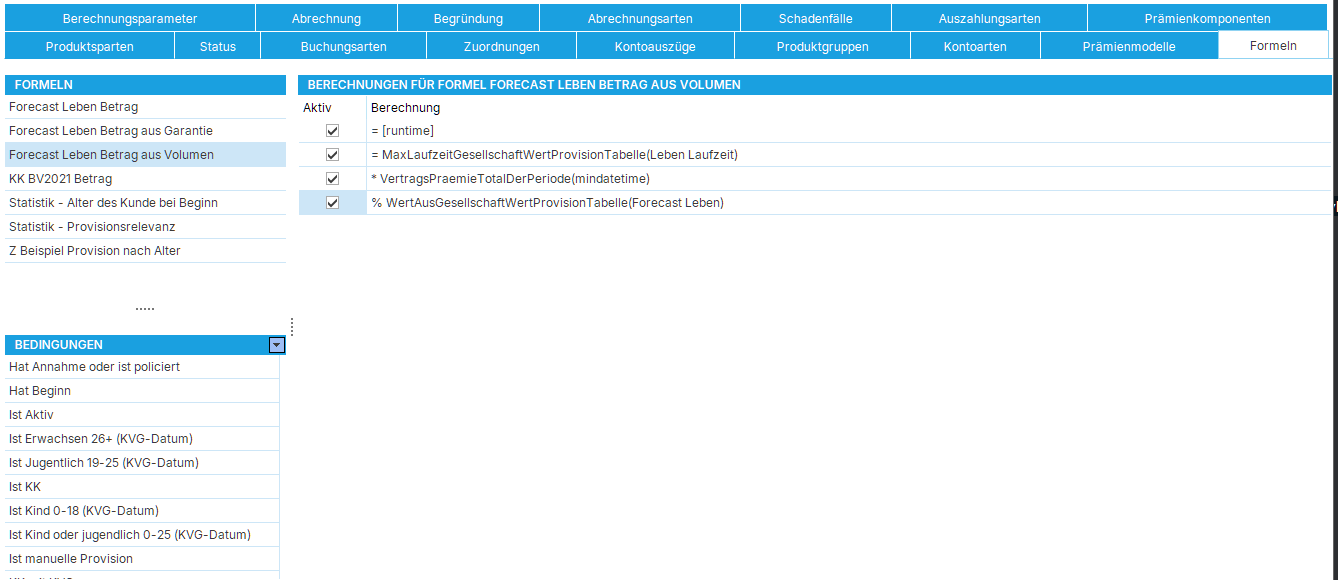Open the Bedingungen header dropdown arrow

point(277,345)
